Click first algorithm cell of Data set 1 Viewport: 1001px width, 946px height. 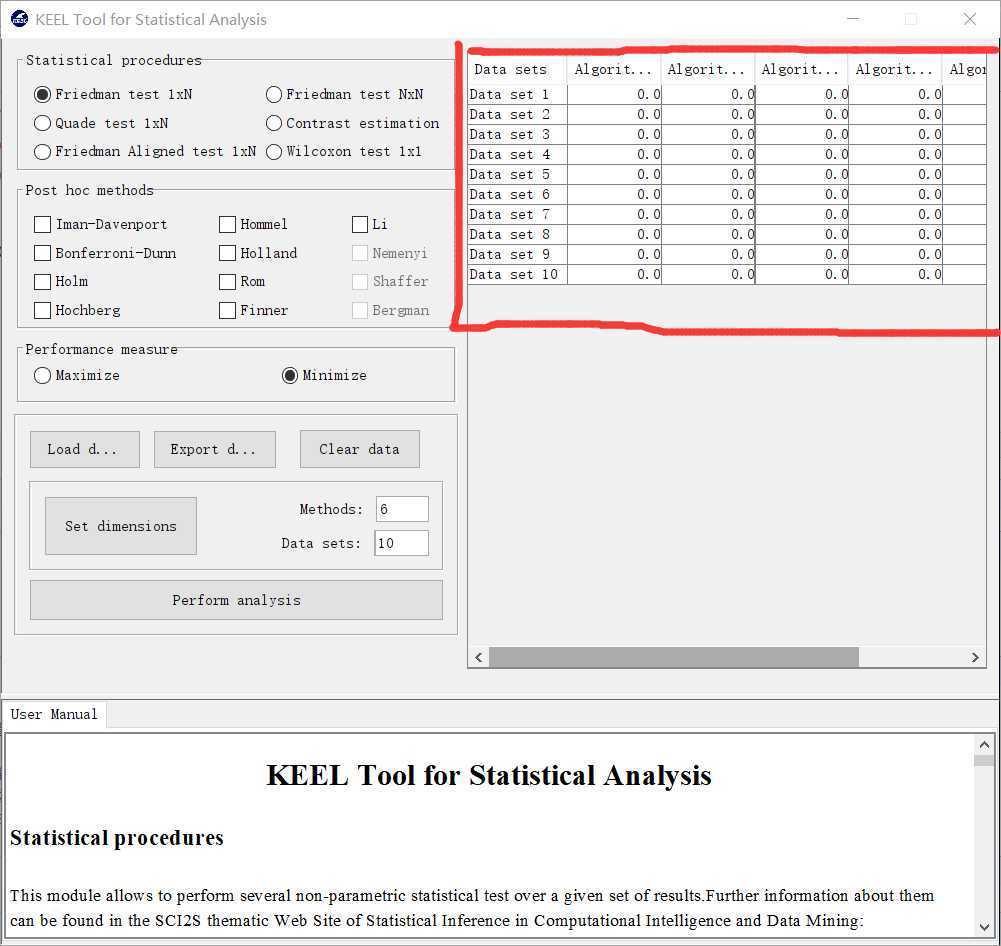point(614,94)
